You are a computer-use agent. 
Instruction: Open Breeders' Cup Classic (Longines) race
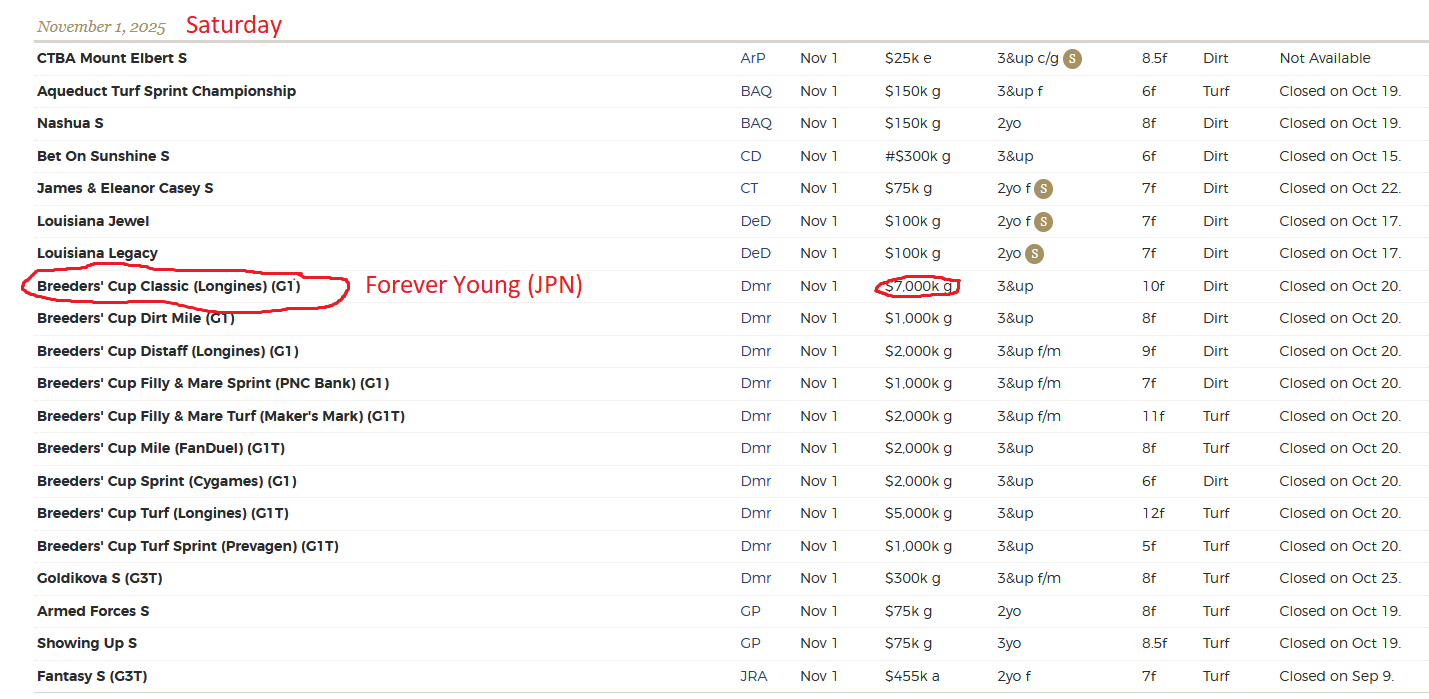pos(169,286)
